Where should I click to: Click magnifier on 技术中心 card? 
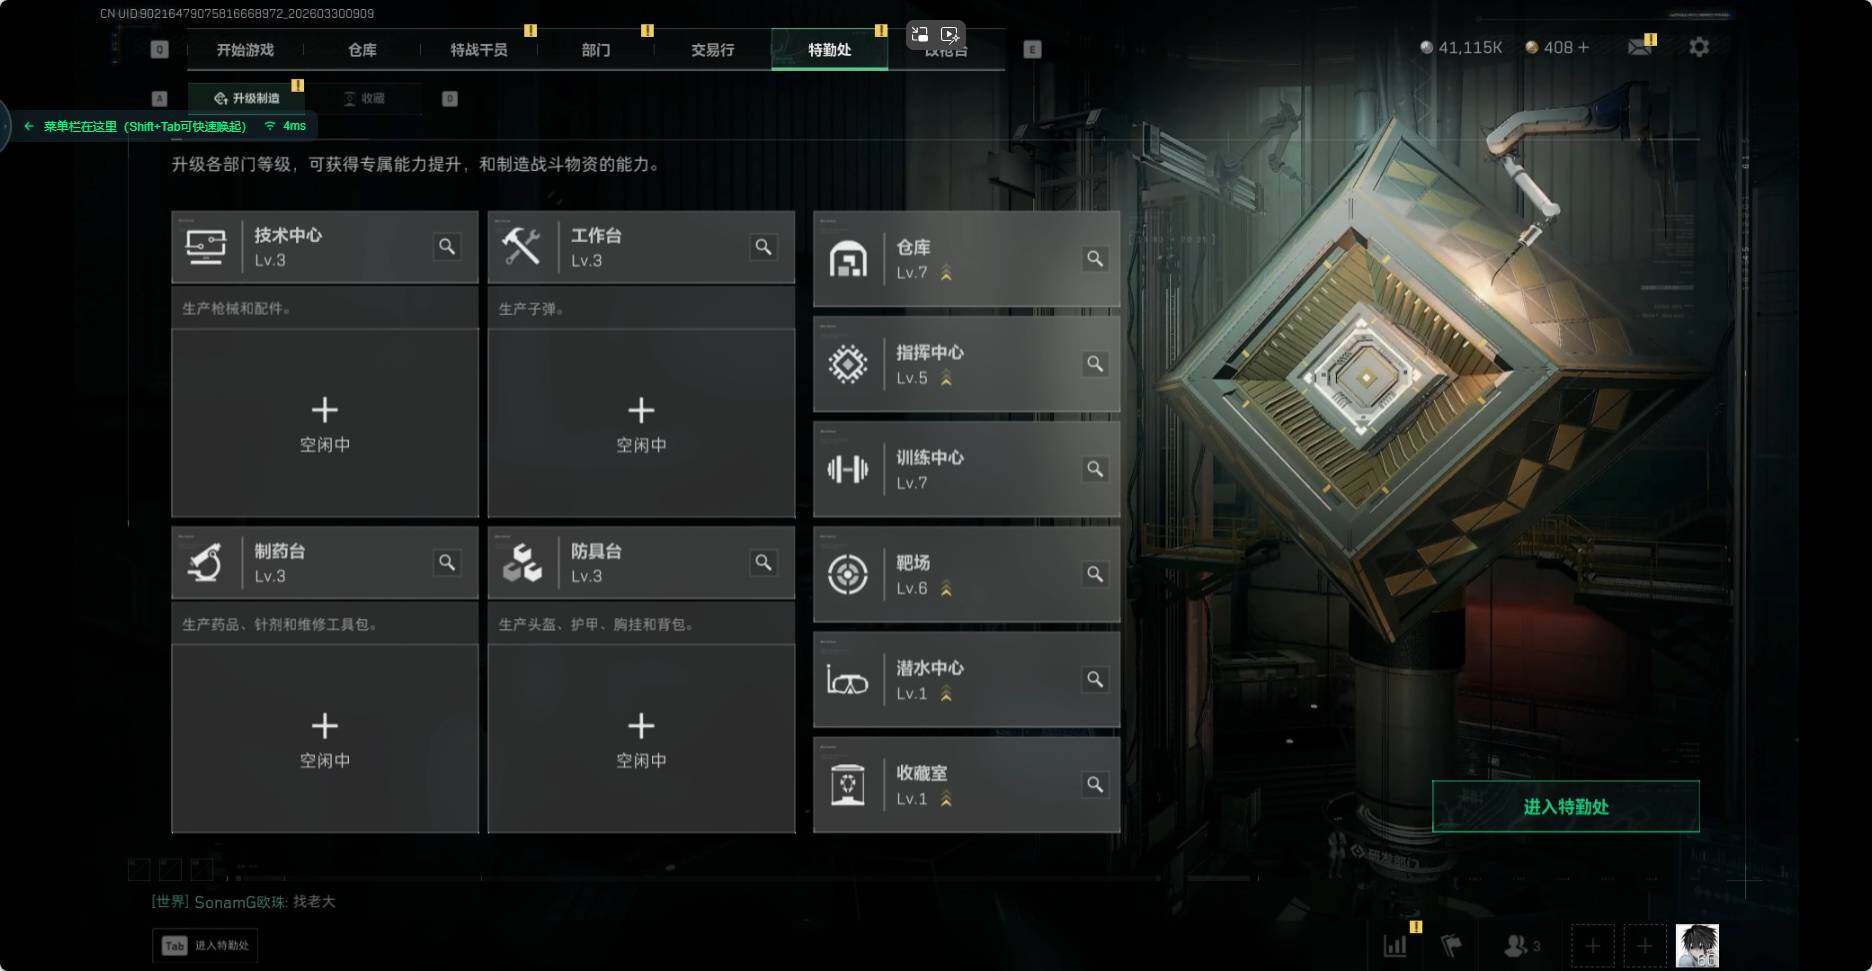(447, 246)
